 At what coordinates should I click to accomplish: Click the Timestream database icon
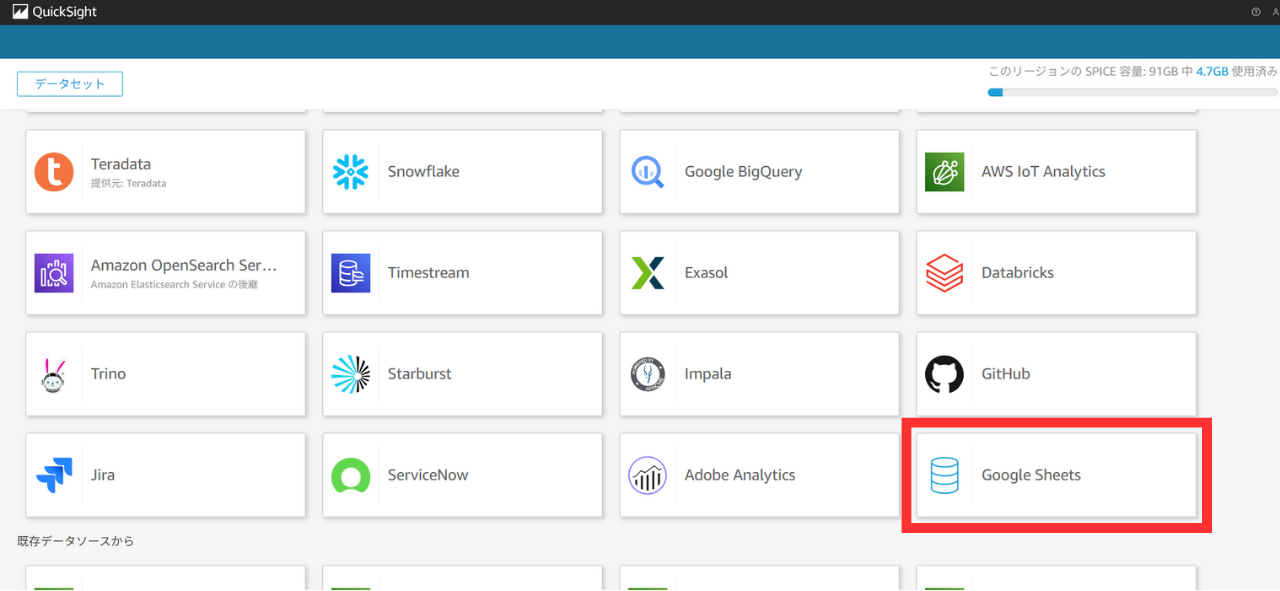click(x=351, y=273)
